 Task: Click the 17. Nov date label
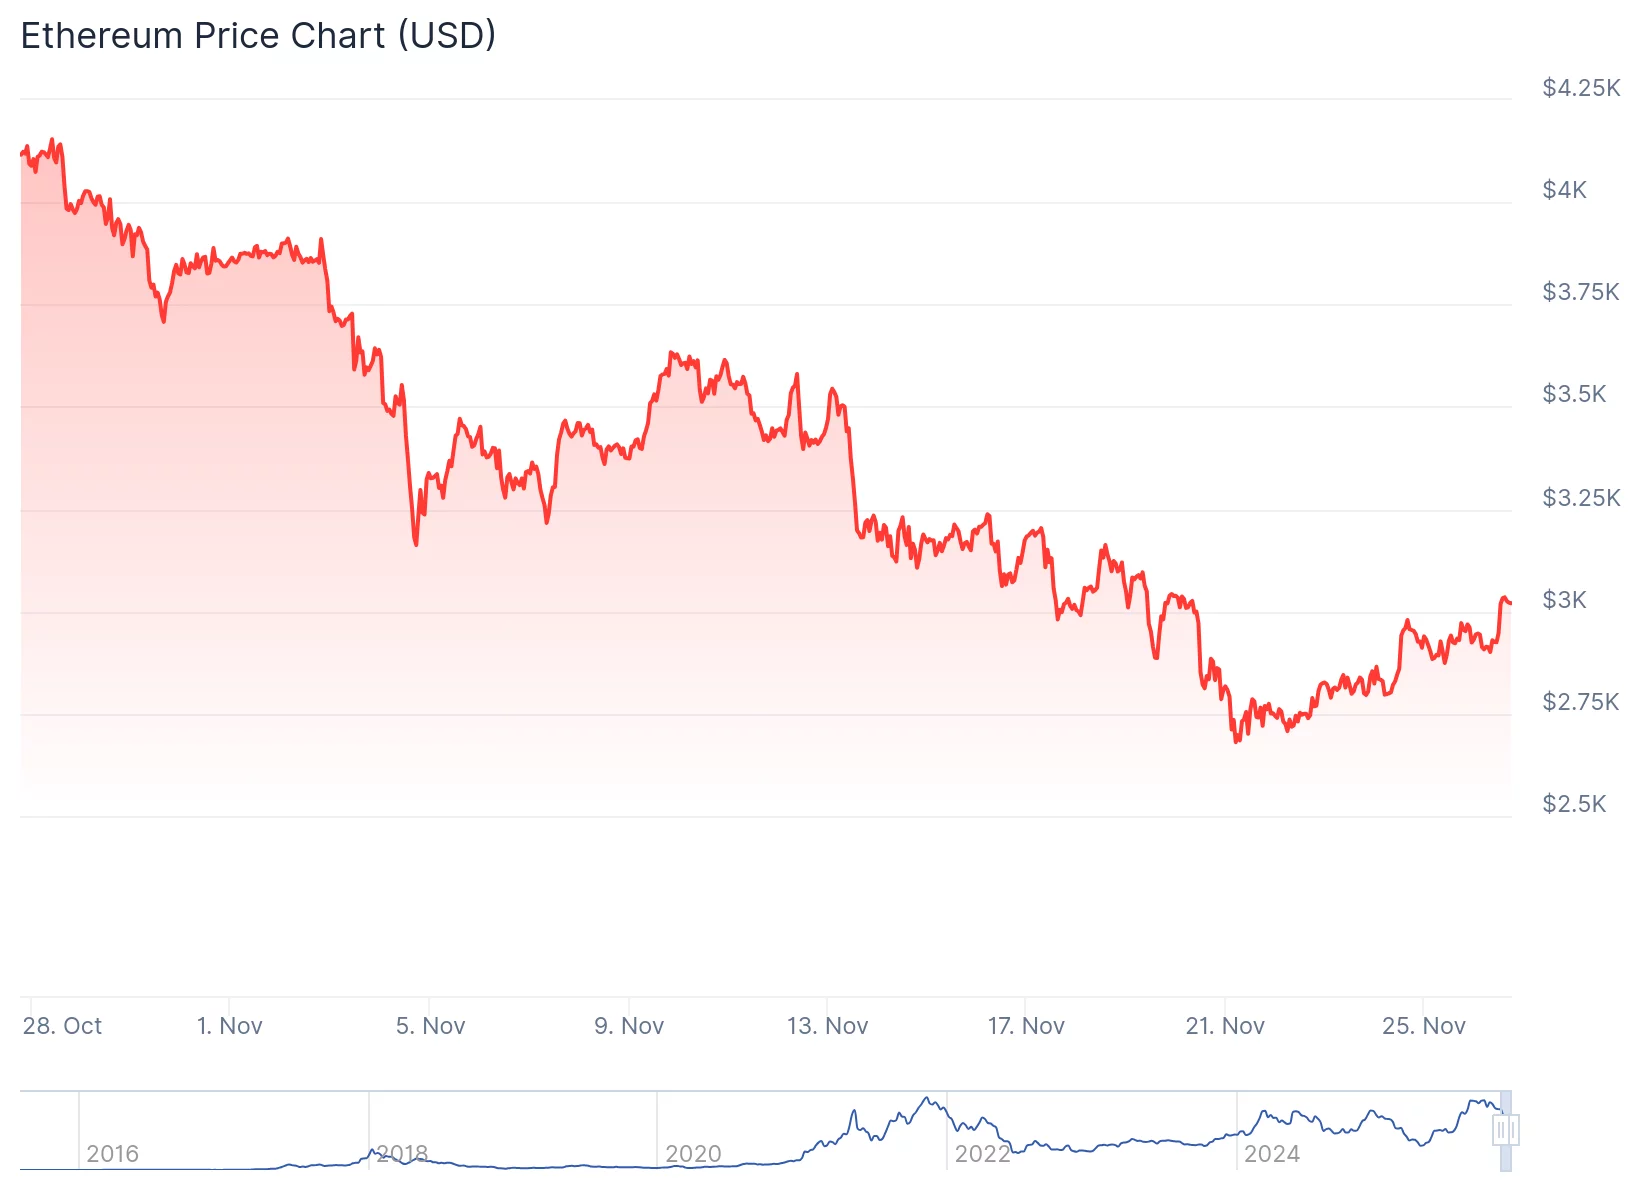(1026, 1026)
